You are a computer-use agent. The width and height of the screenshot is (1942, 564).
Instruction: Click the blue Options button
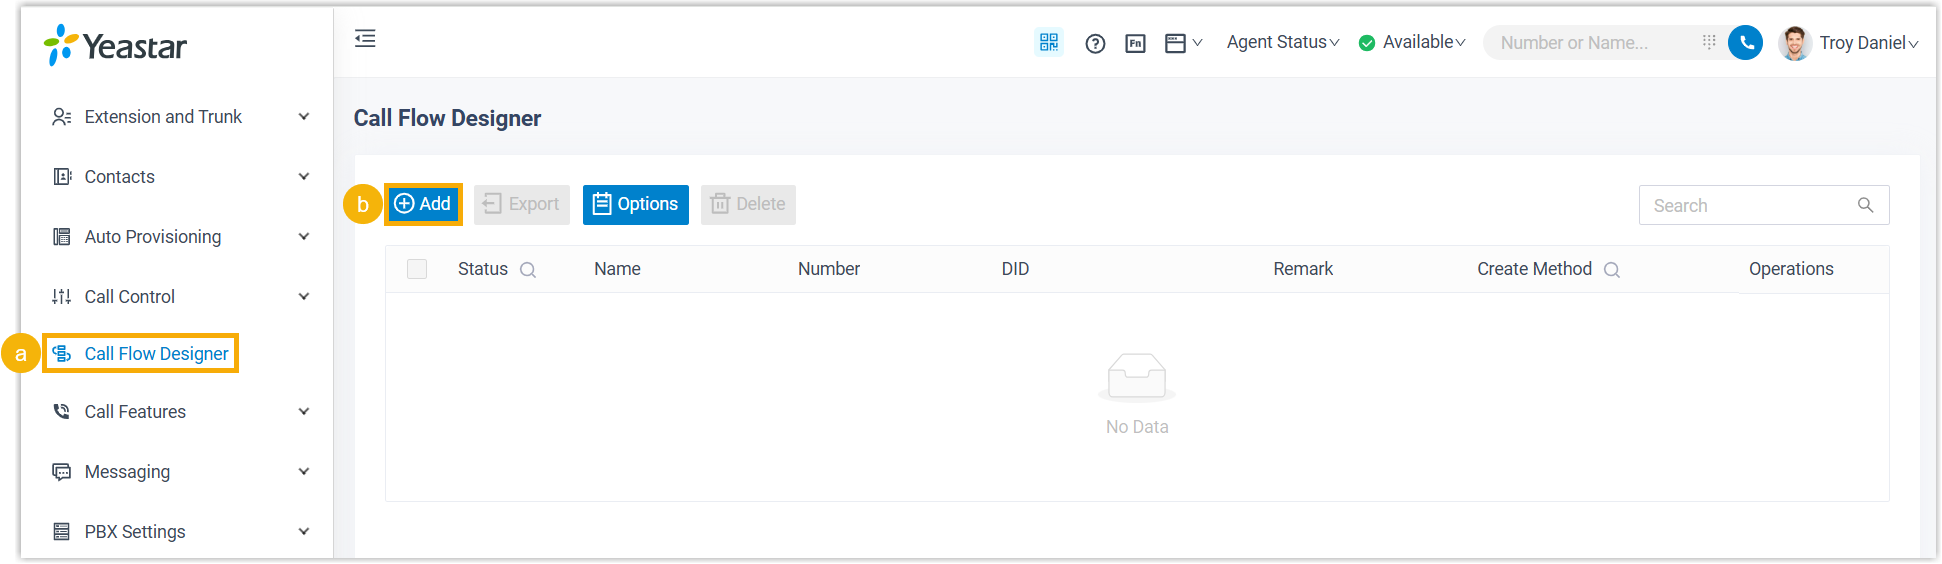coord(635,204)
